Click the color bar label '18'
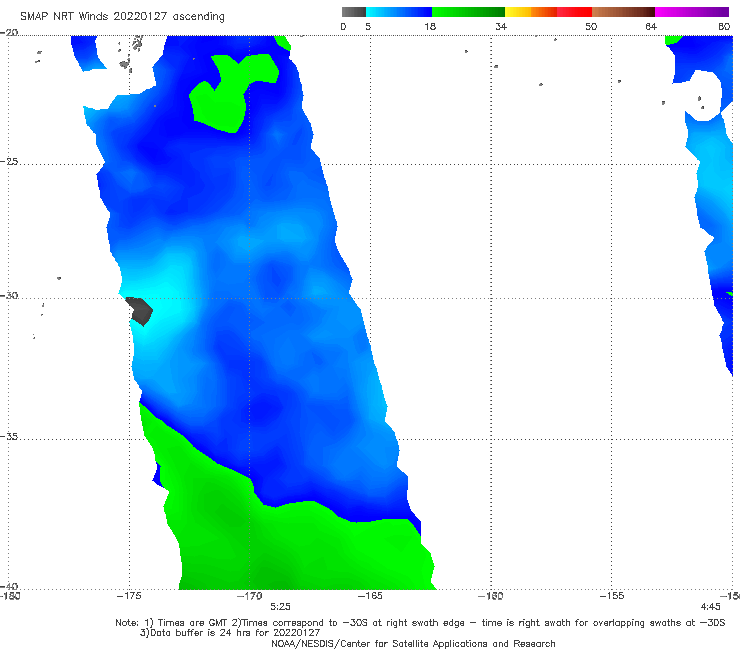Viewport: 740px width, 650px height. point(430,26)
